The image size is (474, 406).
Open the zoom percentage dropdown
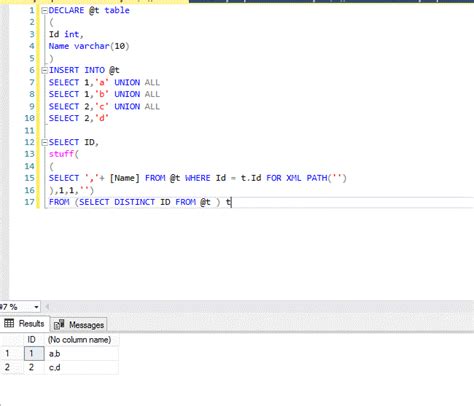point(36,307)
